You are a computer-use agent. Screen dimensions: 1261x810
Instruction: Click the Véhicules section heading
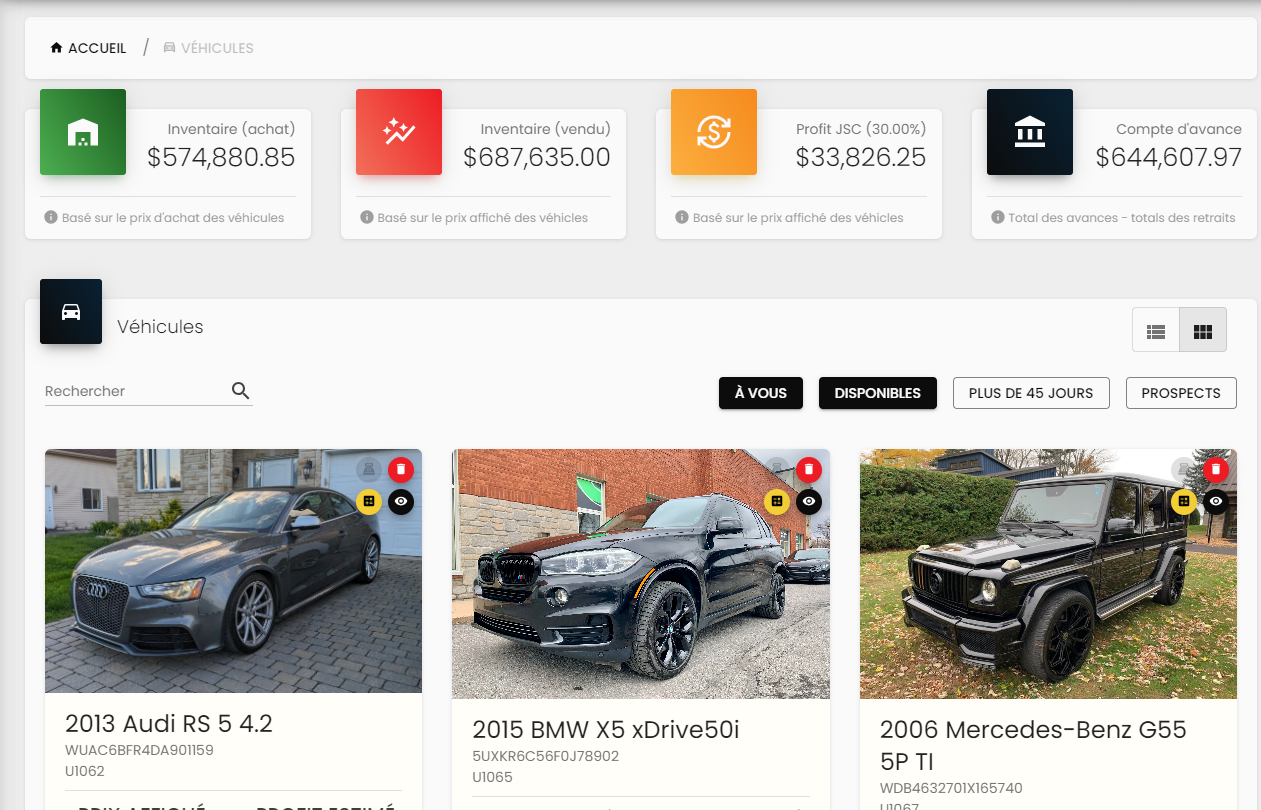160,327
